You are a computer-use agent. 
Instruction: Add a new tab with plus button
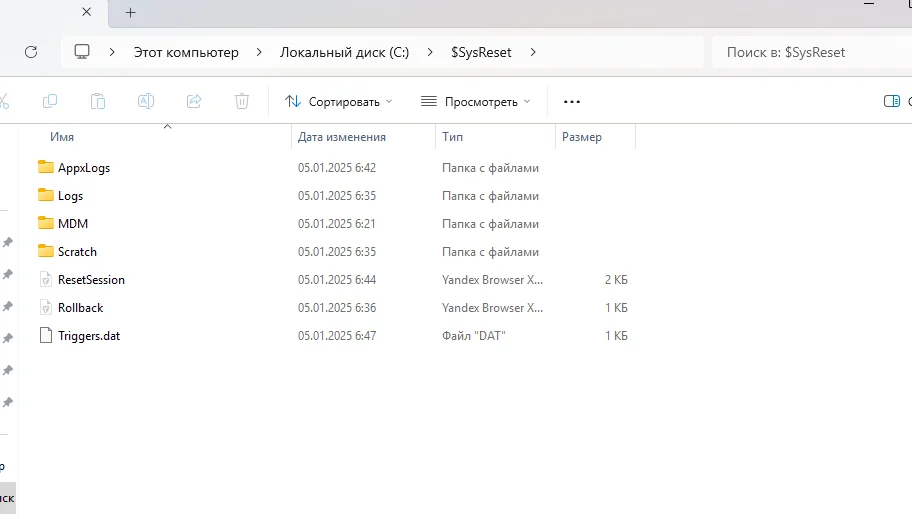(130, 12)
